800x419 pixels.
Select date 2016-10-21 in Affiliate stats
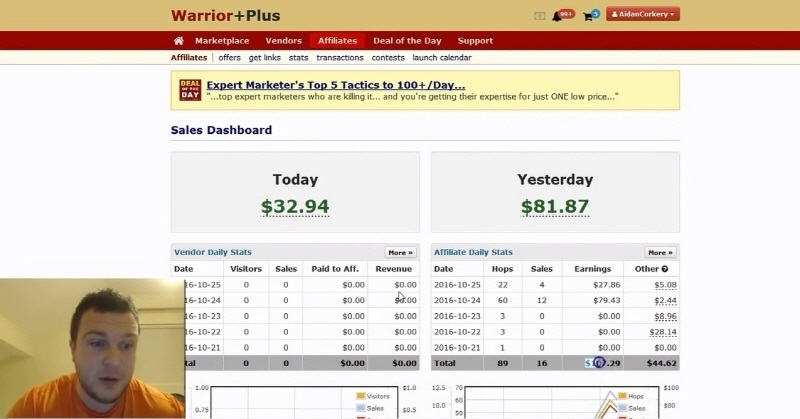tap(457, 348)
